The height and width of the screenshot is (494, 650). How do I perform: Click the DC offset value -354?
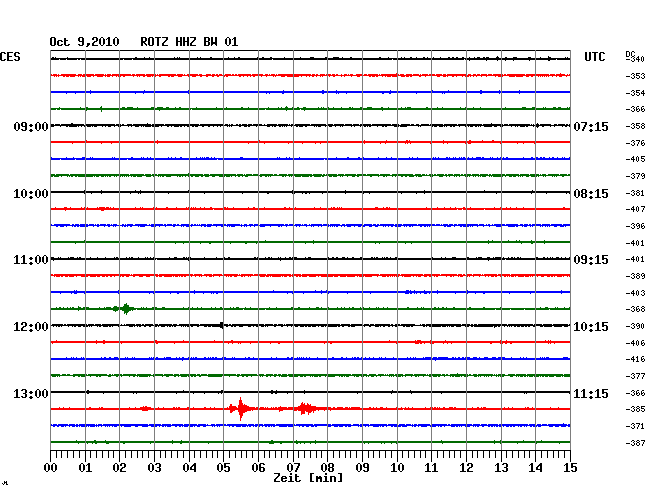click(635, 93)
